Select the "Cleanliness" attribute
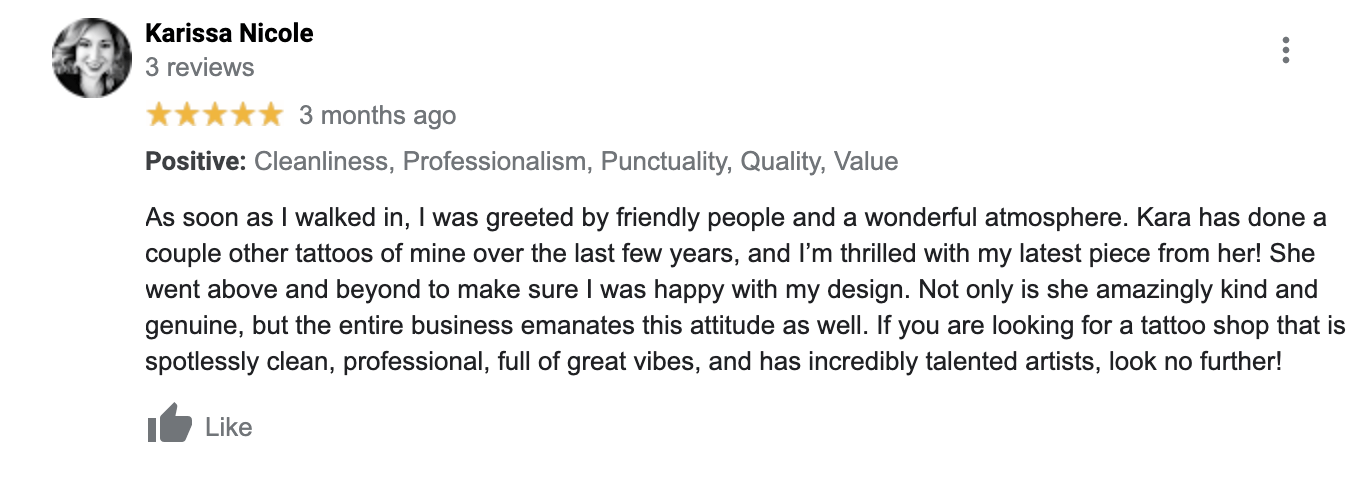The width and height of the screenshot is (1372, 488). pyautogui.click(x=321, y=162)
